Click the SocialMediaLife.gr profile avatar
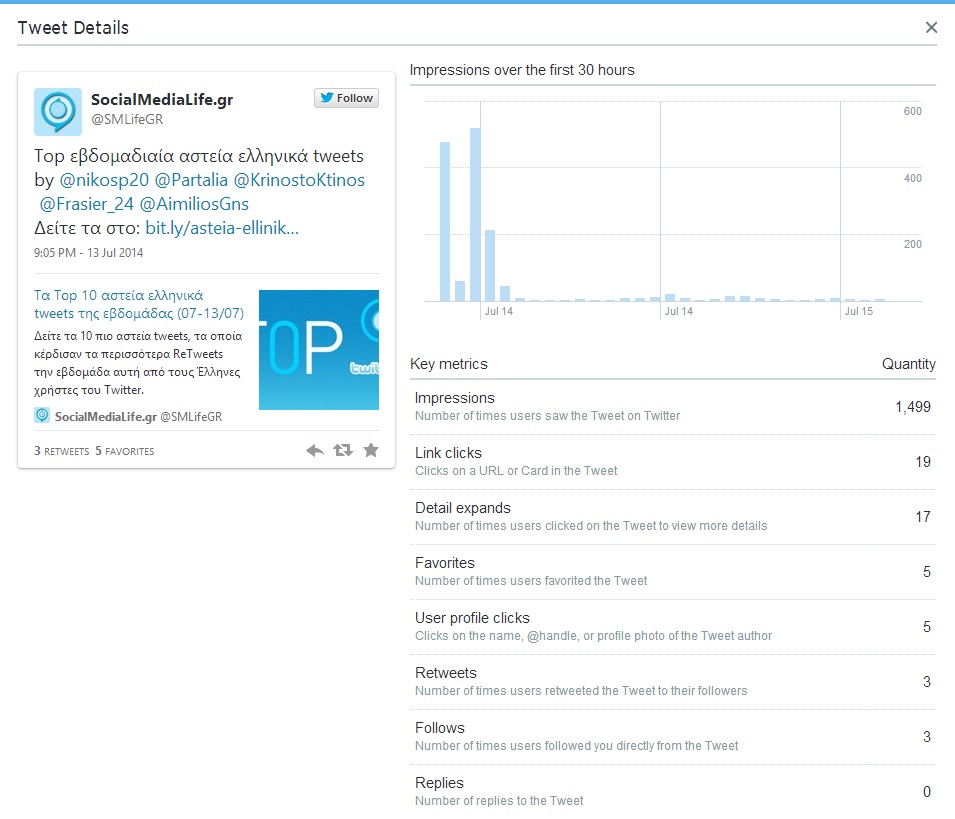 pos(58,111)
